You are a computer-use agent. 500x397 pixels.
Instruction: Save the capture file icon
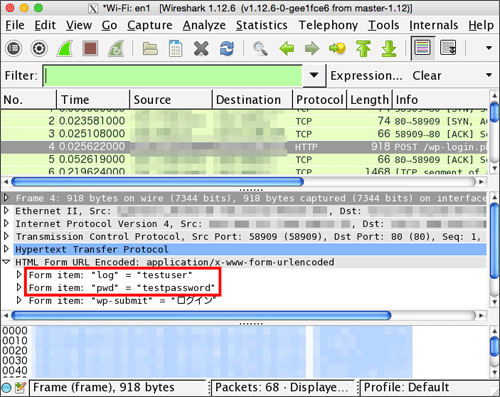176,49
